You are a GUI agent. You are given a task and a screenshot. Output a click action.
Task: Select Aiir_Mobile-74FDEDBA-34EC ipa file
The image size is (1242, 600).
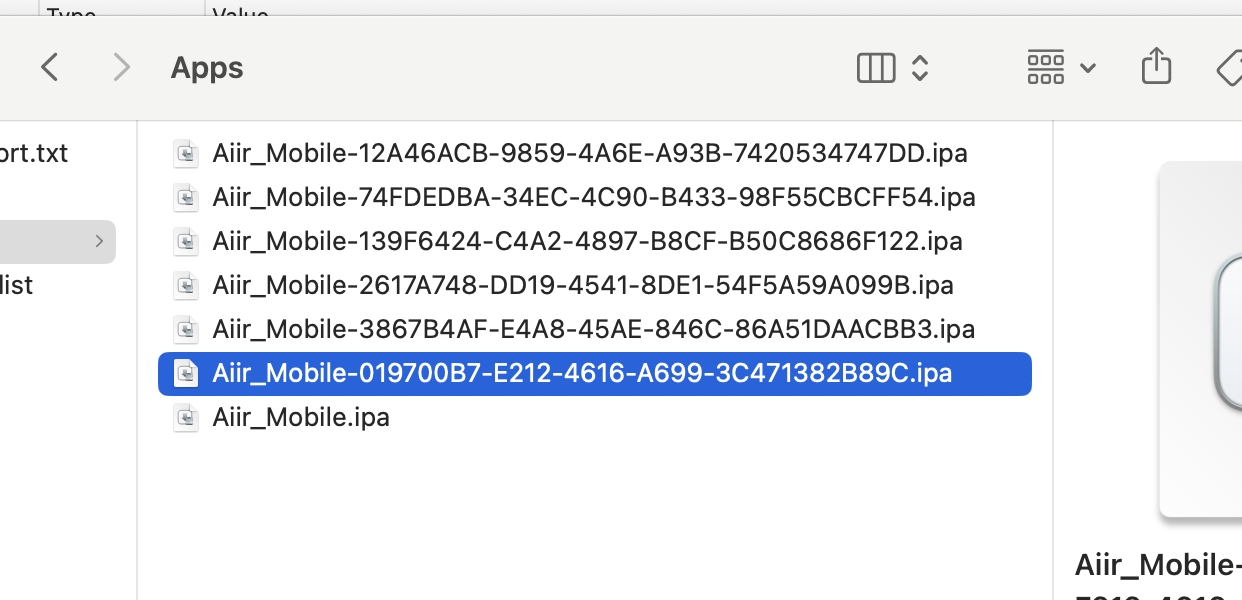point(593,197)
